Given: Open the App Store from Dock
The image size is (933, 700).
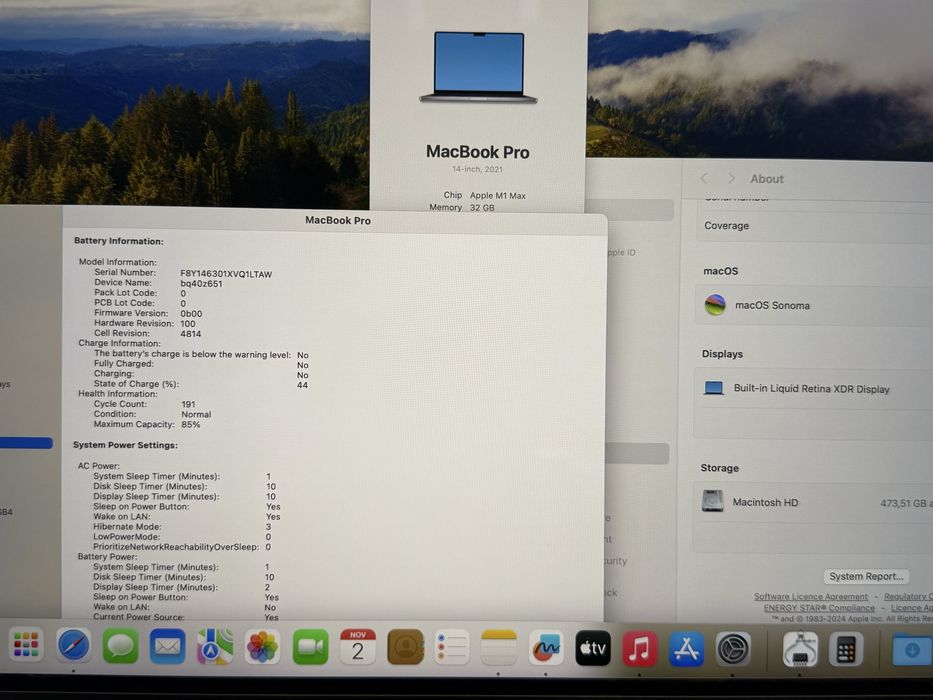Looking at the screenshot, I should tap(687, 648).
